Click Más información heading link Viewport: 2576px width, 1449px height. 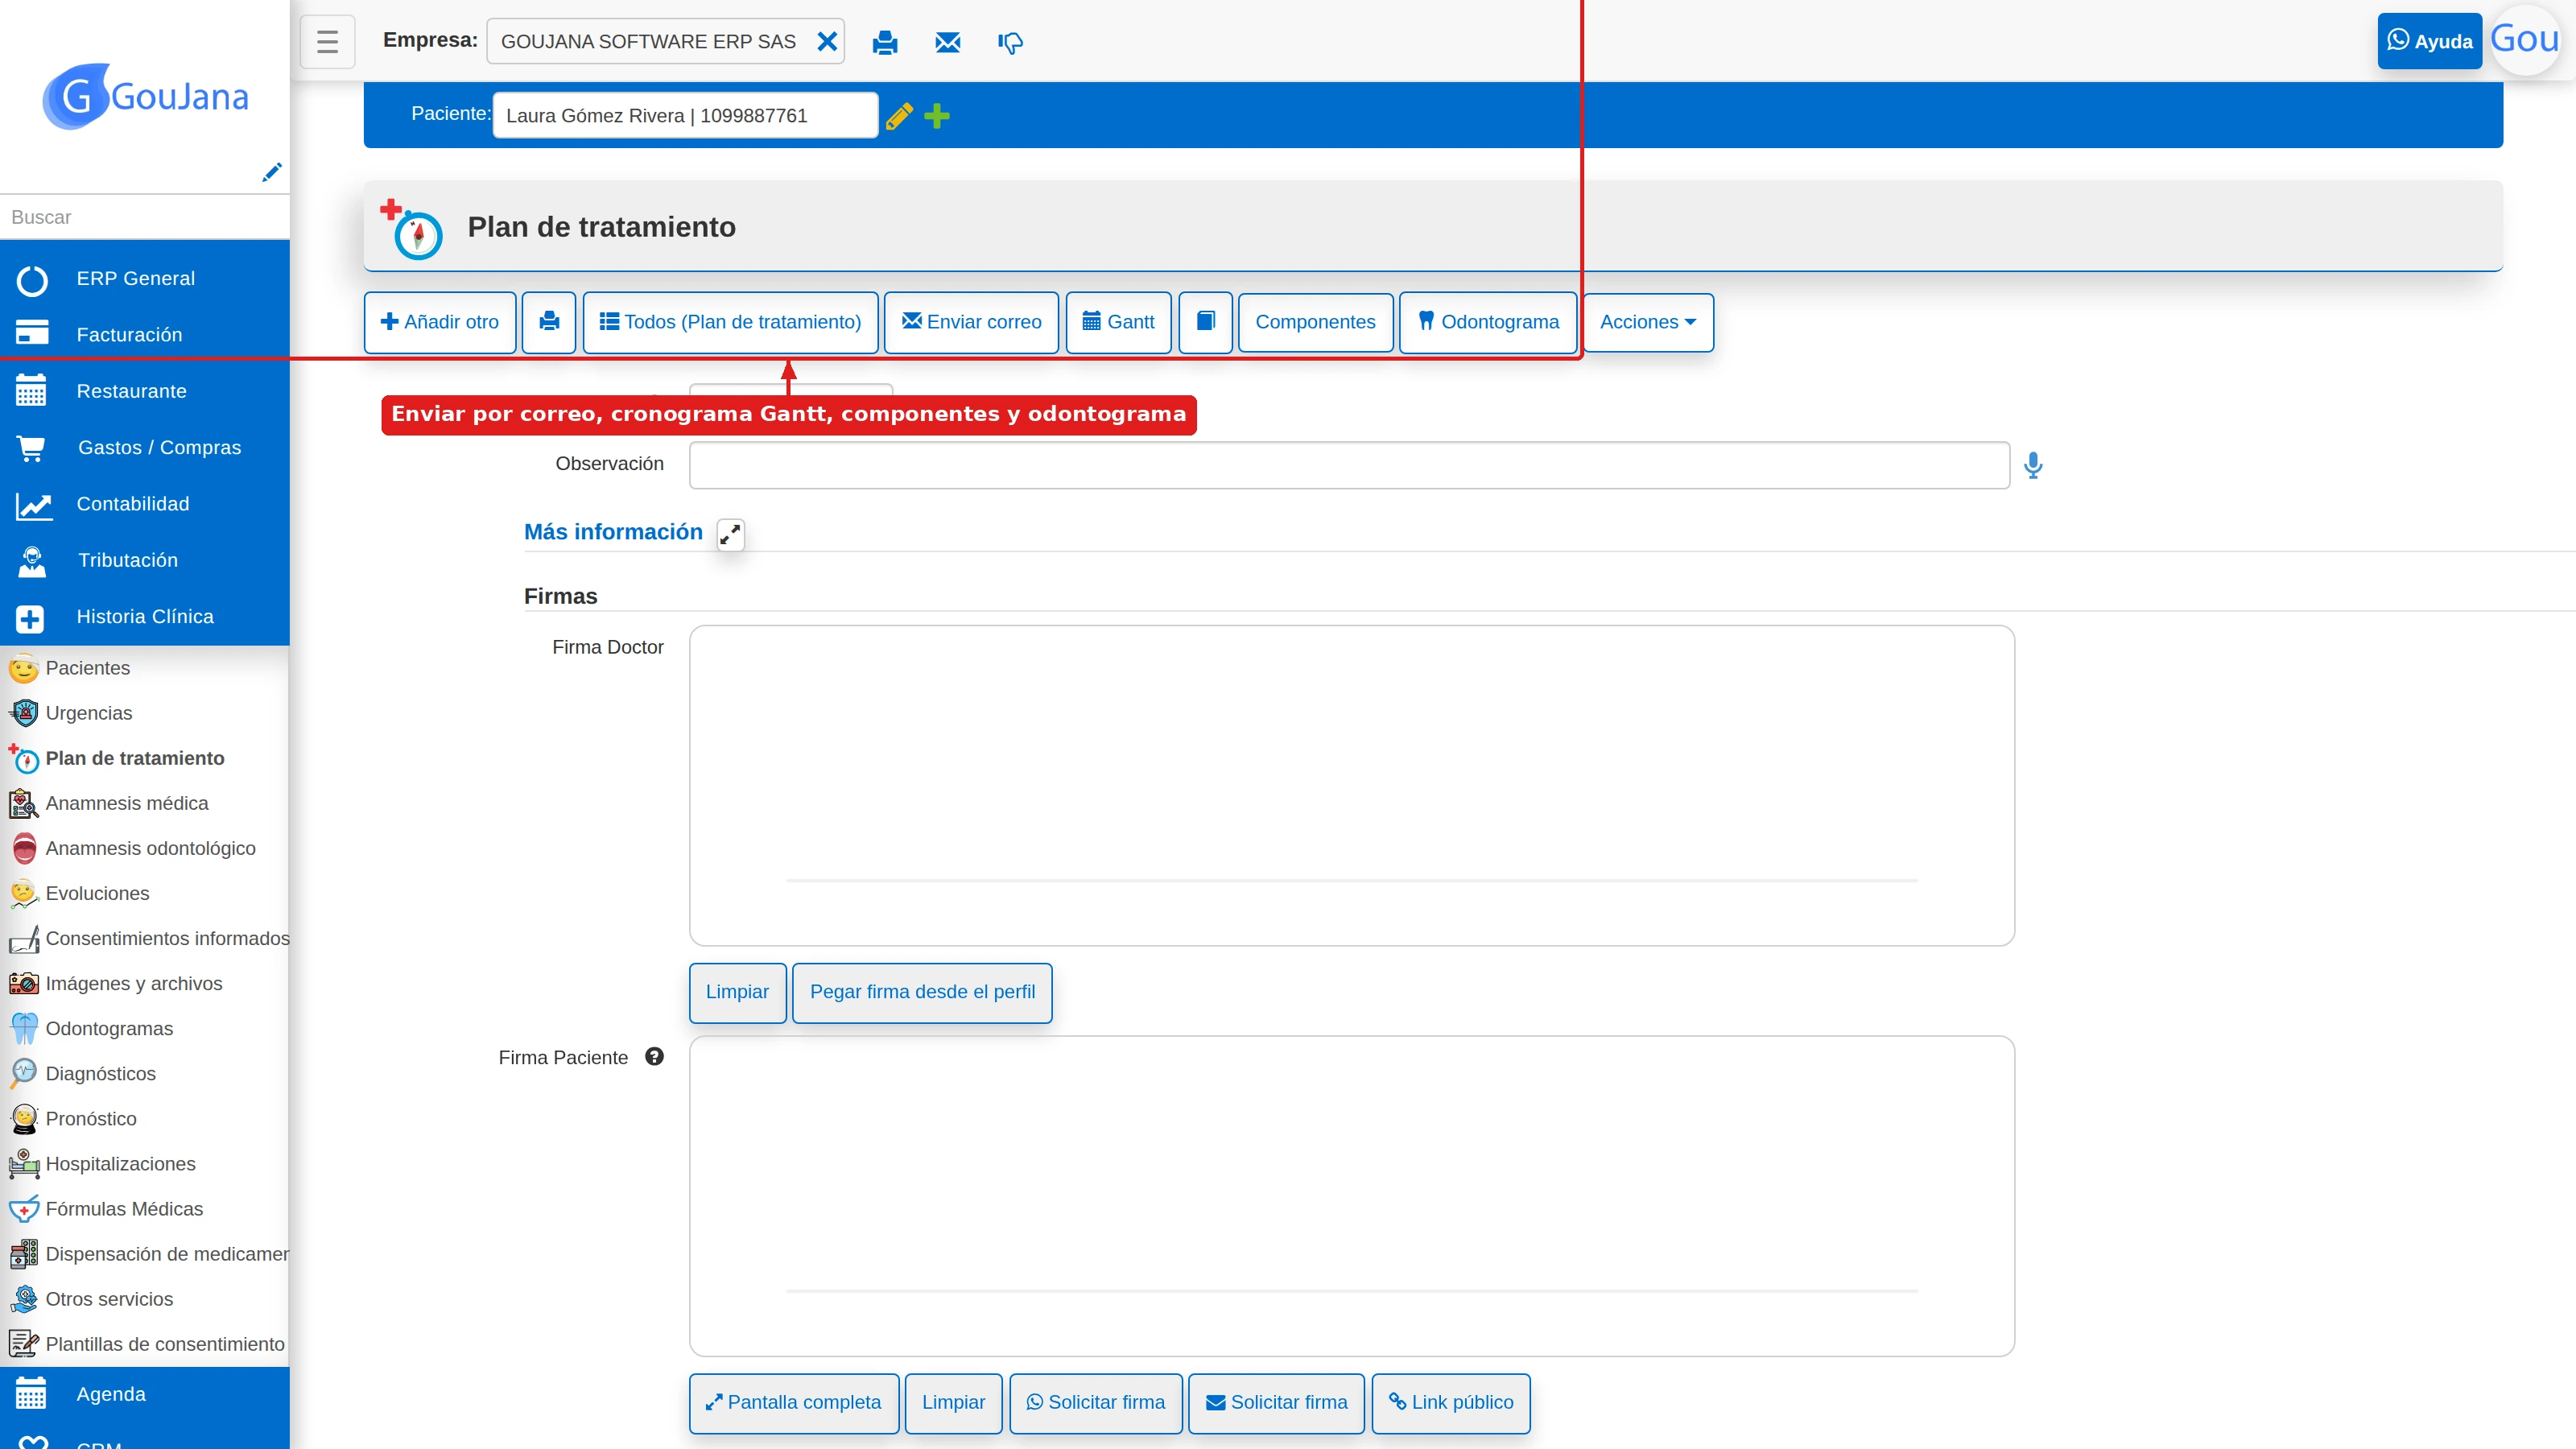[613, 532]
